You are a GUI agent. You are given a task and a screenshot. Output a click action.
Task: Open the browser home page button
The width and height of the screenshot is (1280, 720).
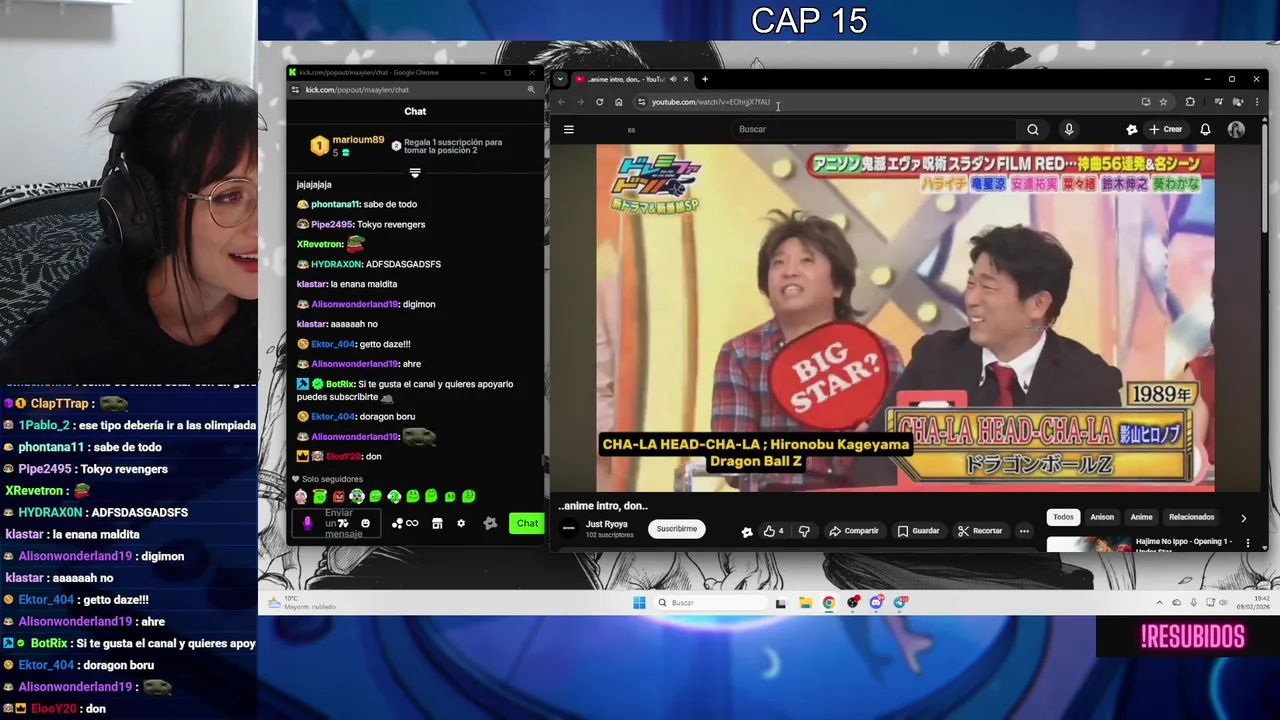(x=618, y=102)
